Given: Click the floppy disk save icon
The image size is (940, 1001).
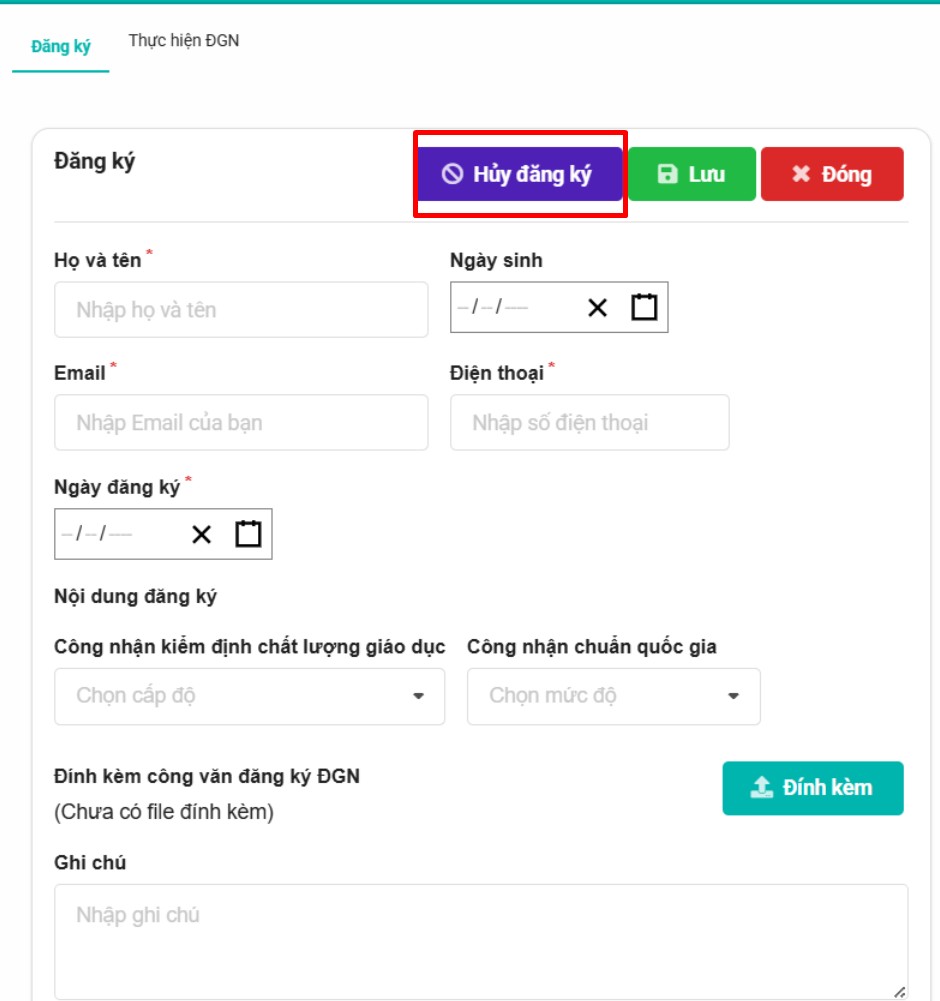Looking at the screenshot, I should 667,175.
